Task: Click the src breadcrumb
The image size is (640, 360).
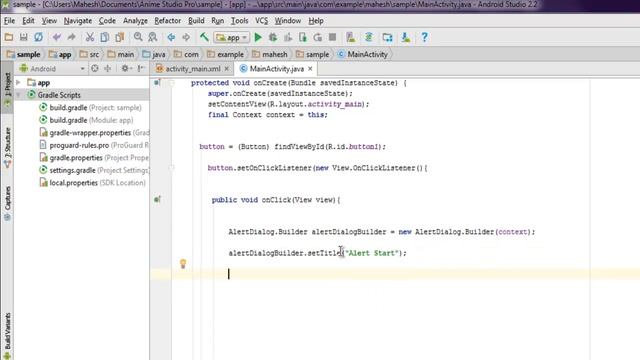Action: [x=89, y=54]
